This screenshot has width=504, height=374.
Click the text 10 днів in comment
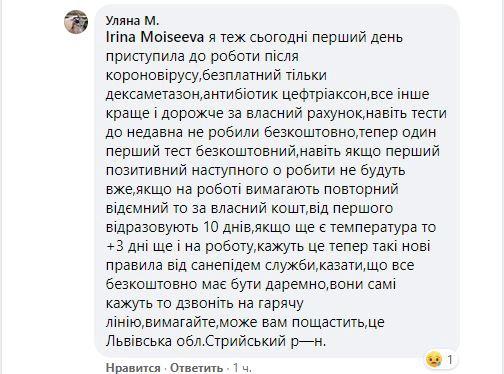pos(226,228)
